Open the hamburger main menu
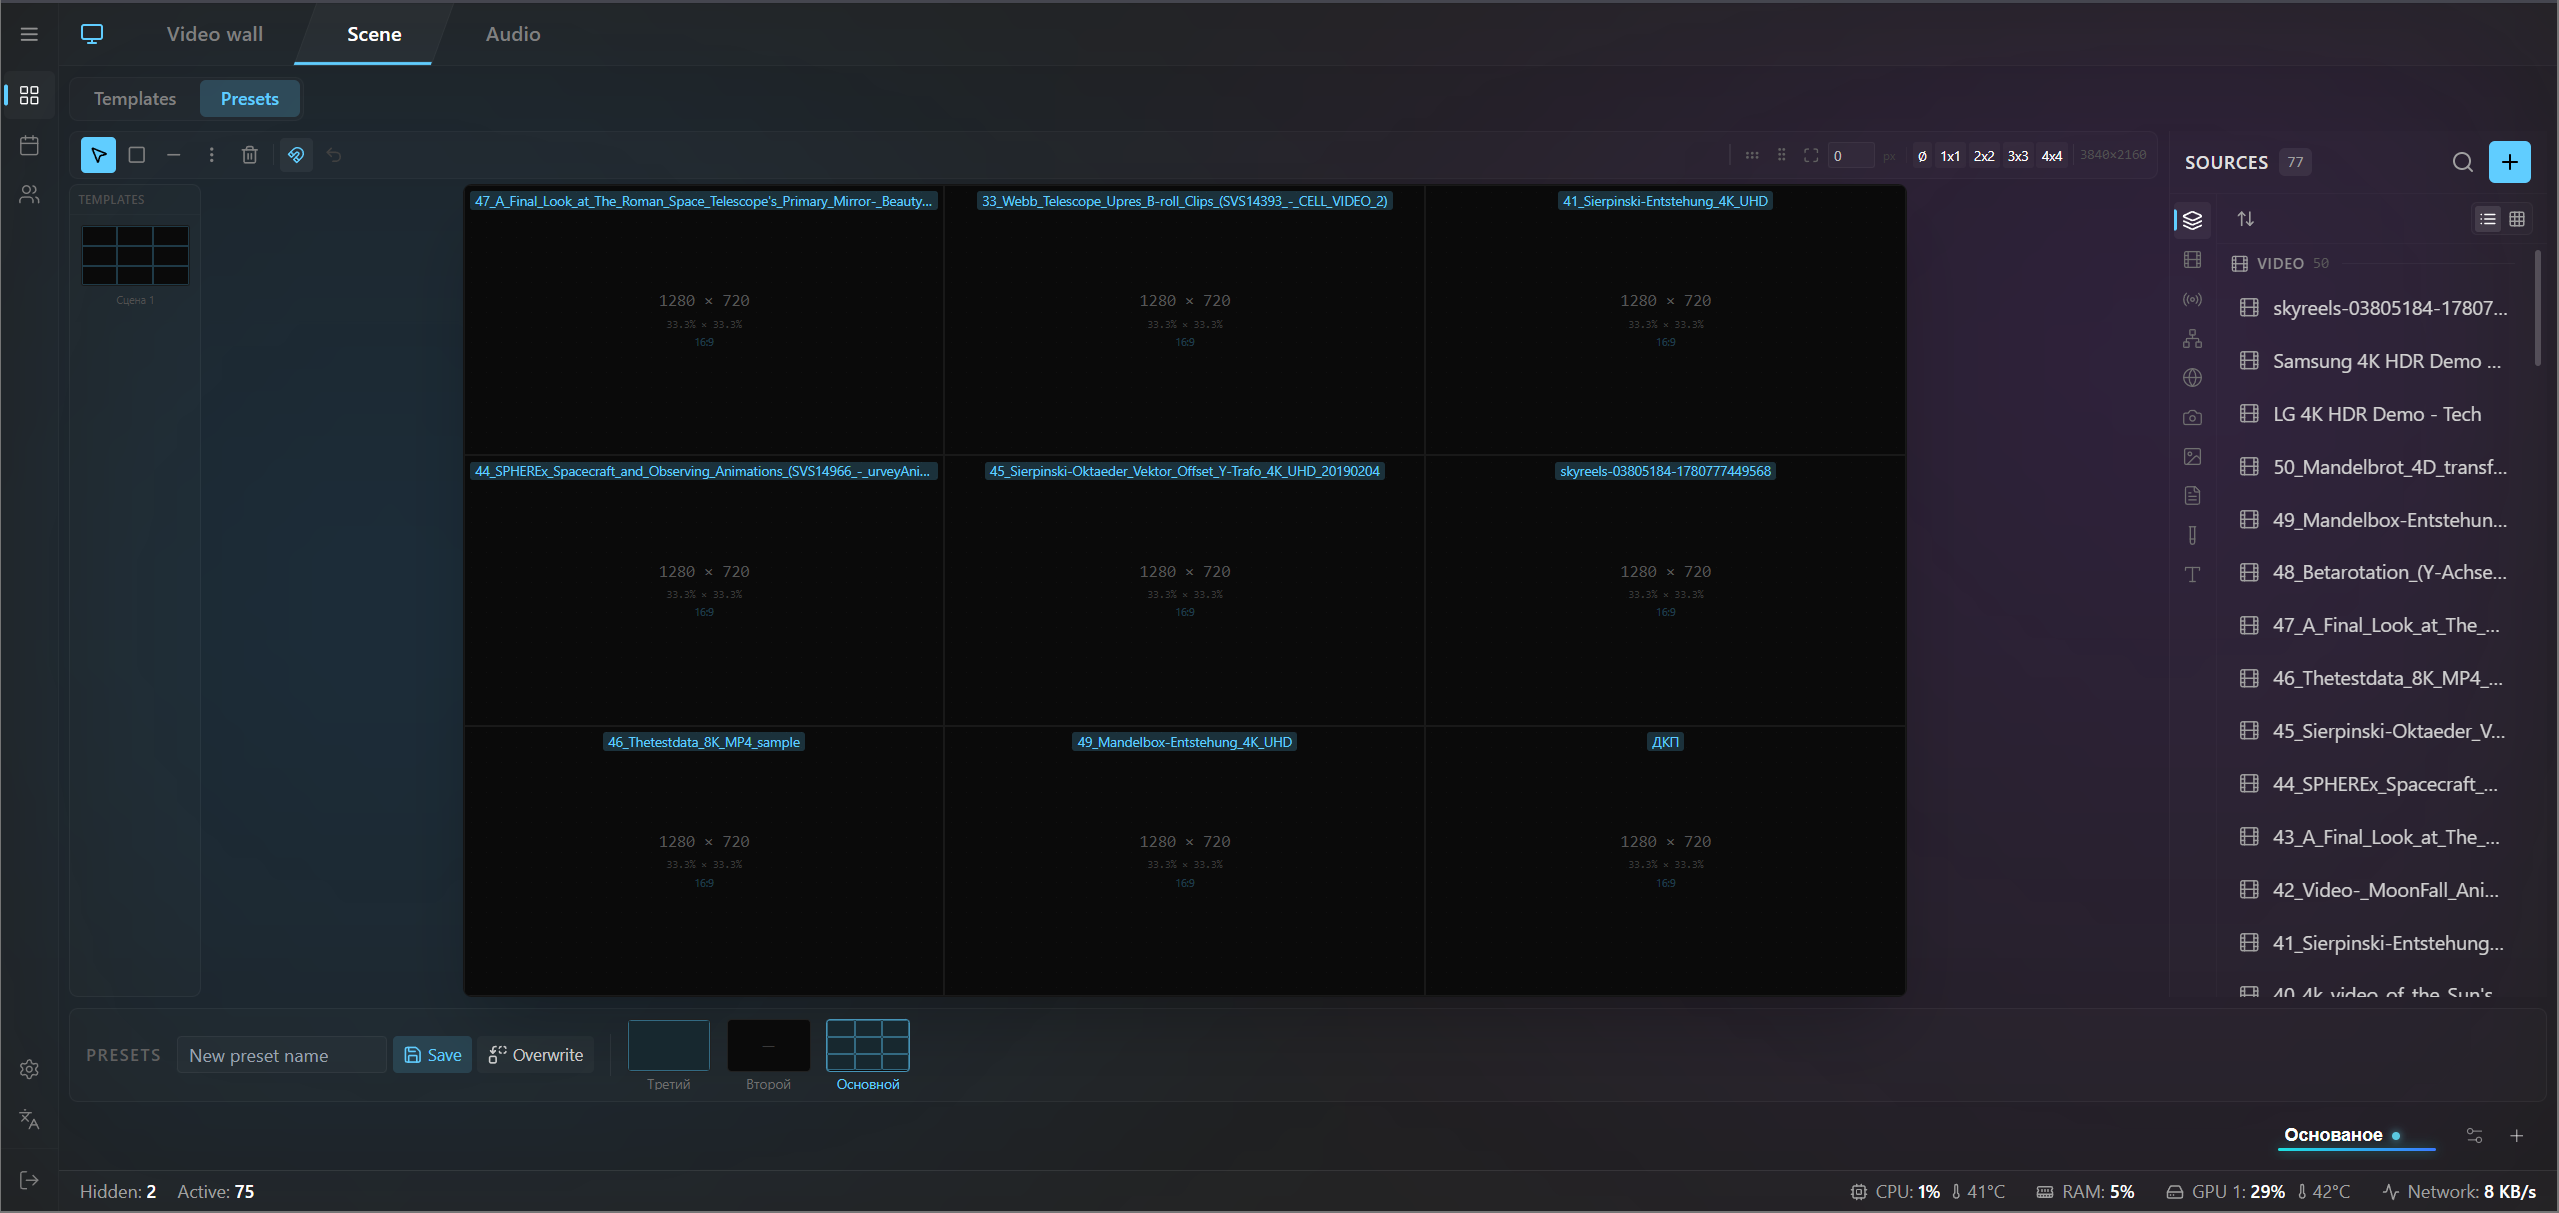Viewport: 2559px width, 1213px height. pos(29,34)
